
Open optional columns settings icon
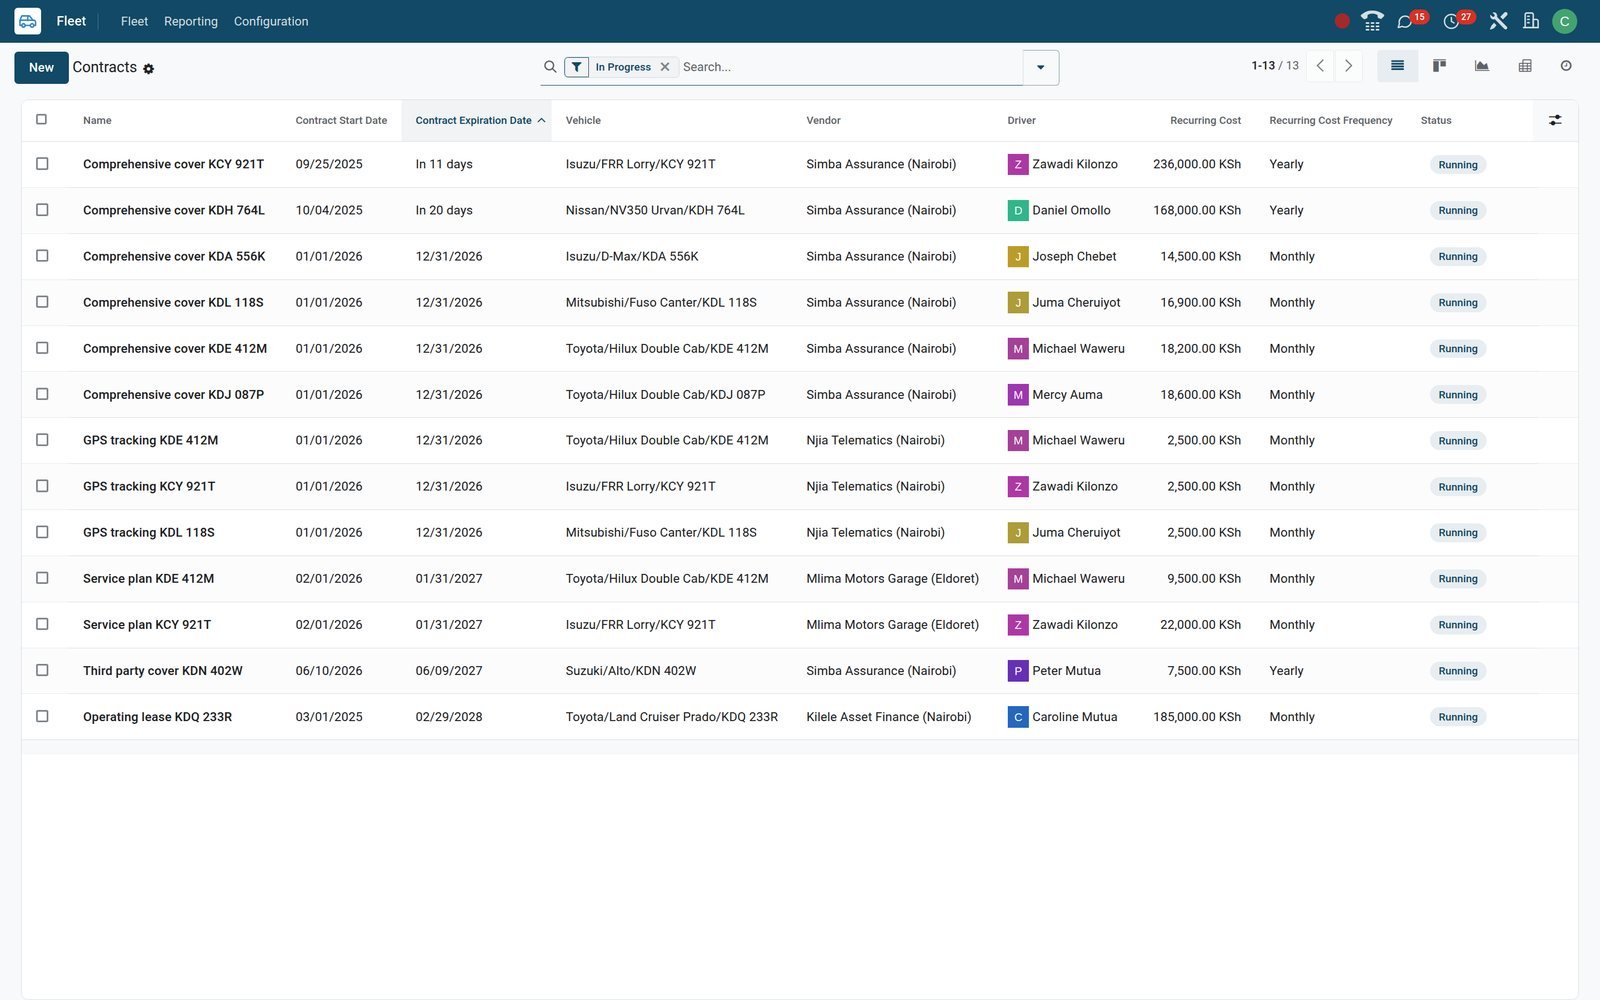click(x=1555, y=120)
